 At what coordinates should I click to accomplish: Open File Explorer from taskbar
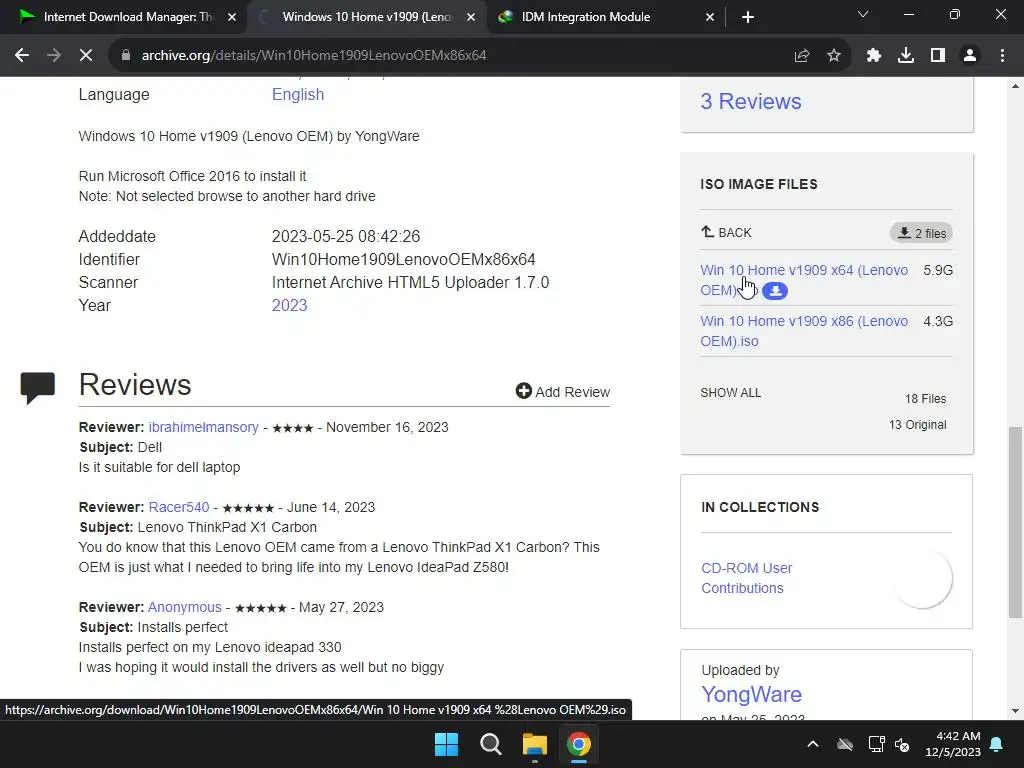(x=534, y=744)
